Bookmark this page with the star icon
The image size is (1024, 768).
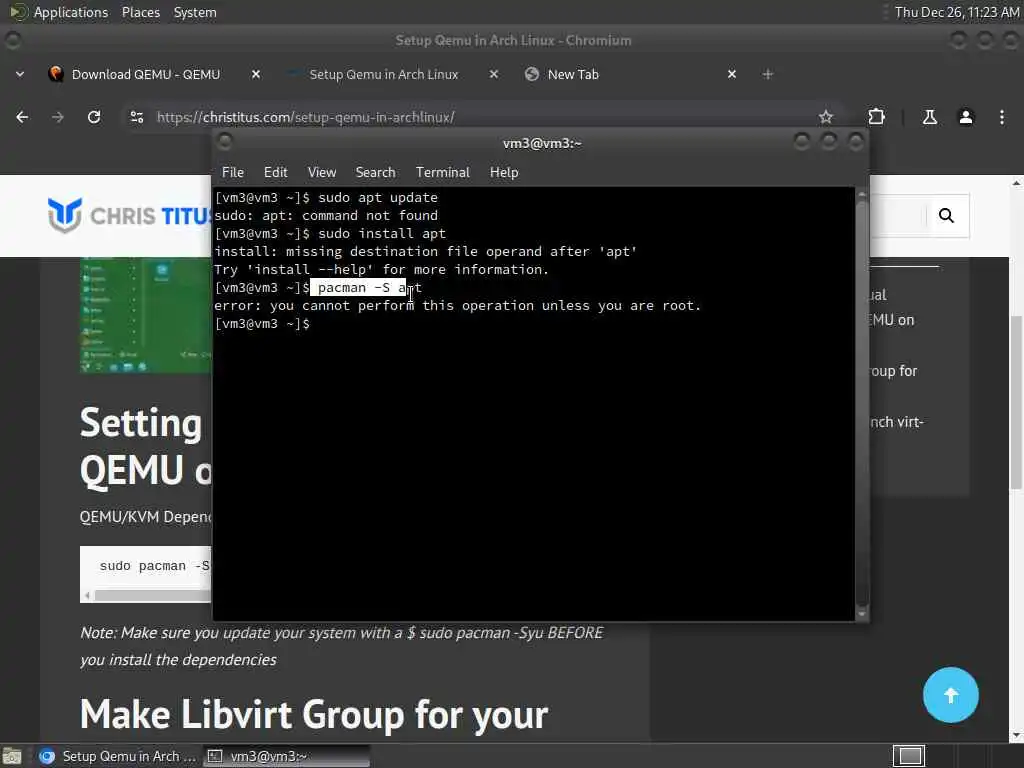[x=826, y=117]
